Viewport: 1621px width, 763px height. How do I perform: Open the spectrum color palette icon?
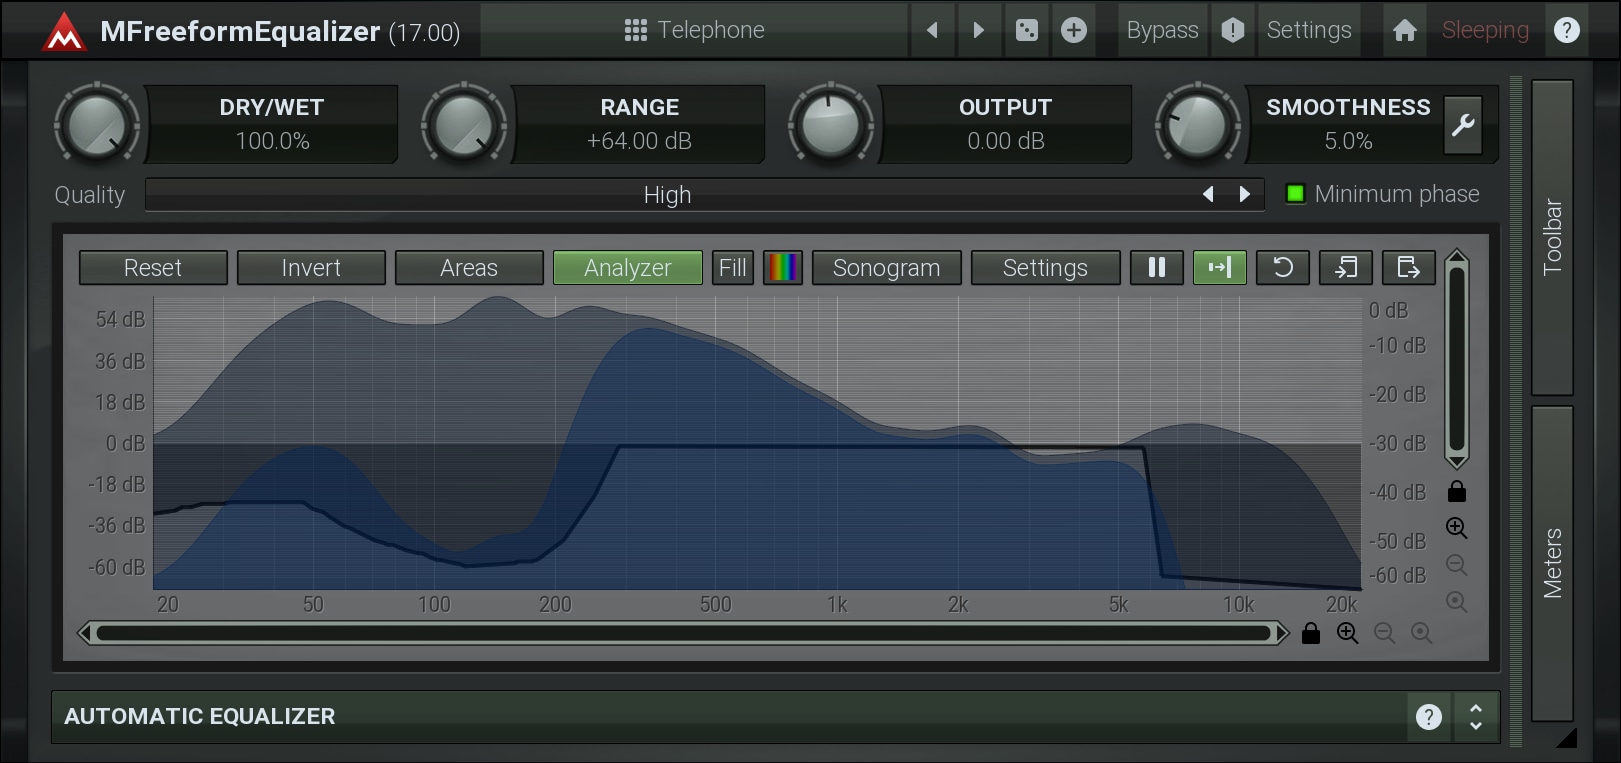coord(782,268)
